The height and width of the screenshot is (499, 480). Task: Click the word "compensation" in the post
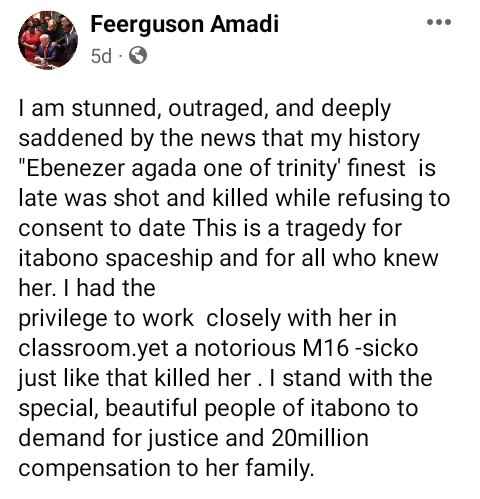click(94, 469)
